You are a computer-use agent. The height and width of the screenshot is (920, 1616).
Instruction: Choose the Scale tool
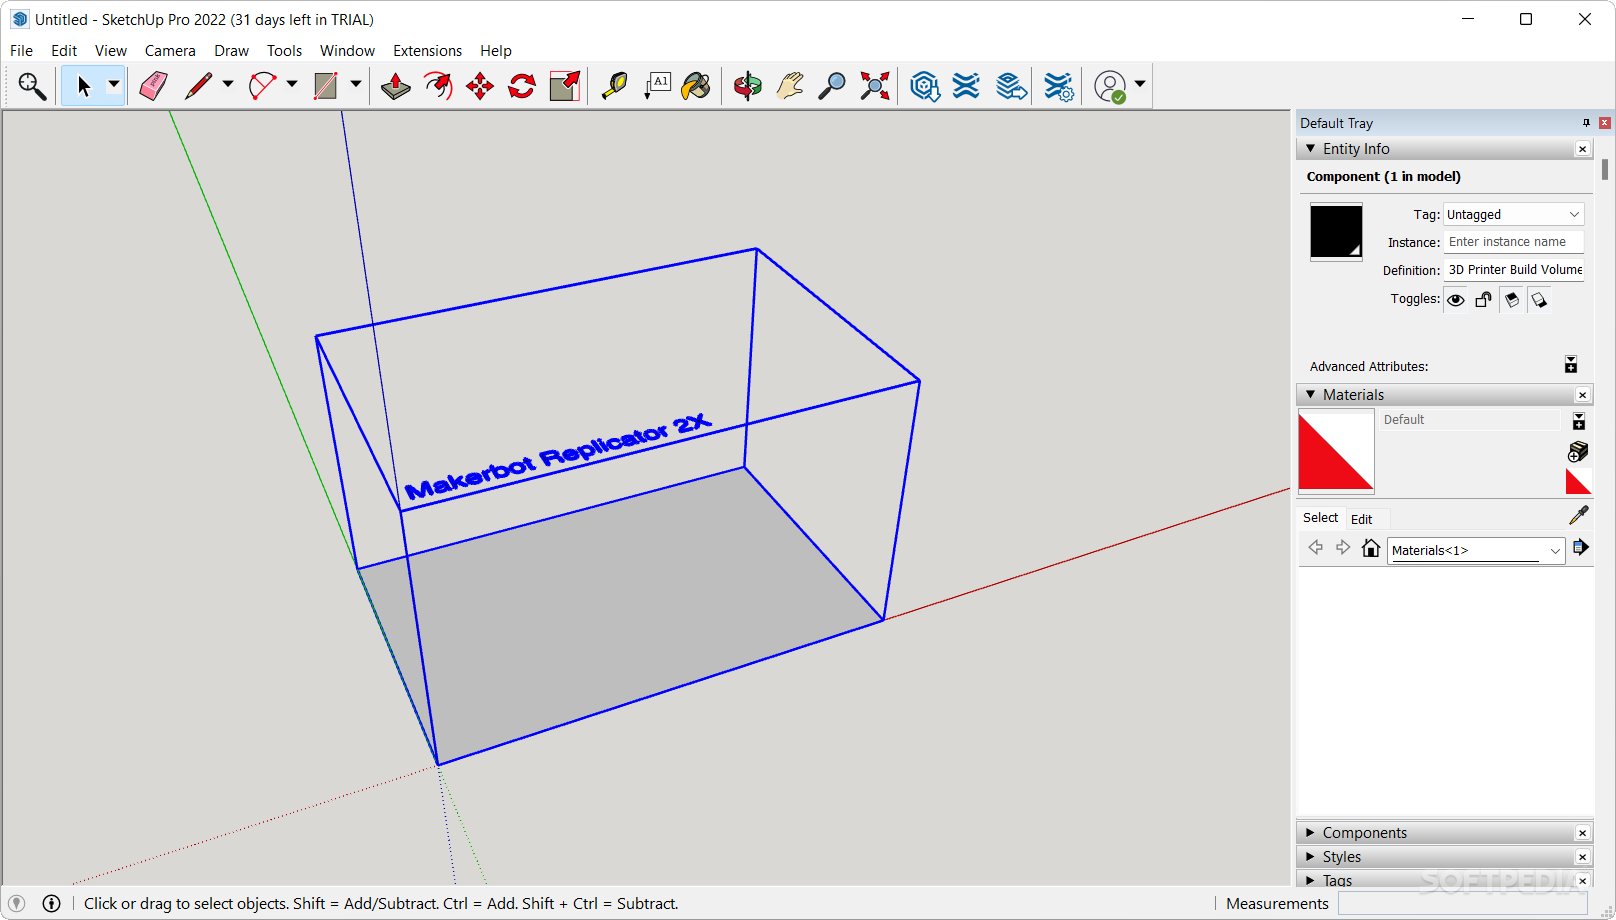pyautogui.click(x=565, y=87)
